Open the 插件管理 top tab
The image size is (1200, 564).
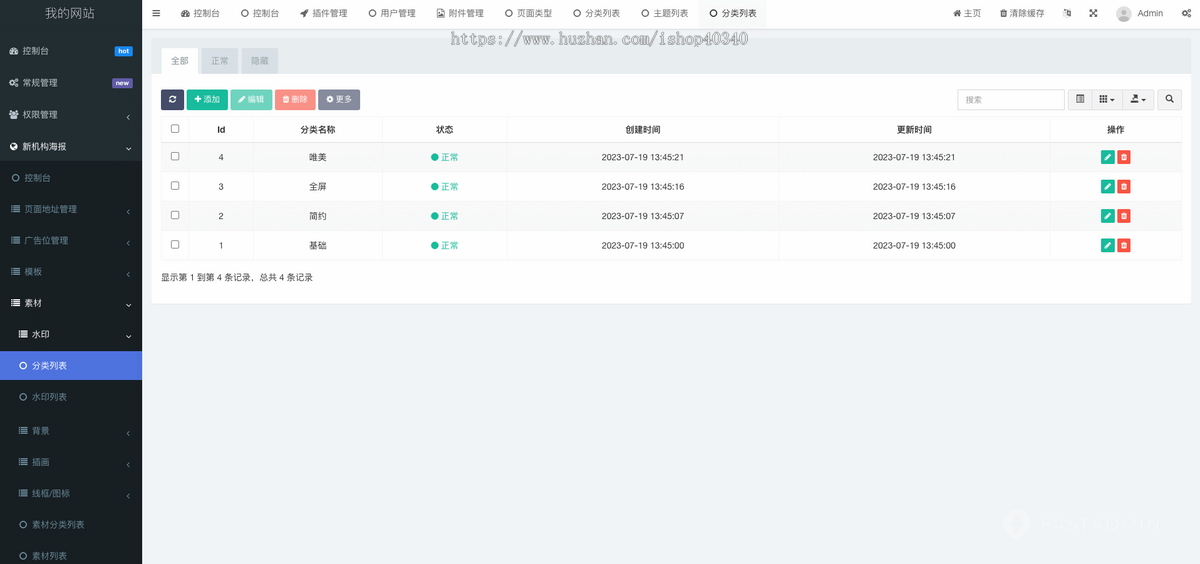(323, 13)
